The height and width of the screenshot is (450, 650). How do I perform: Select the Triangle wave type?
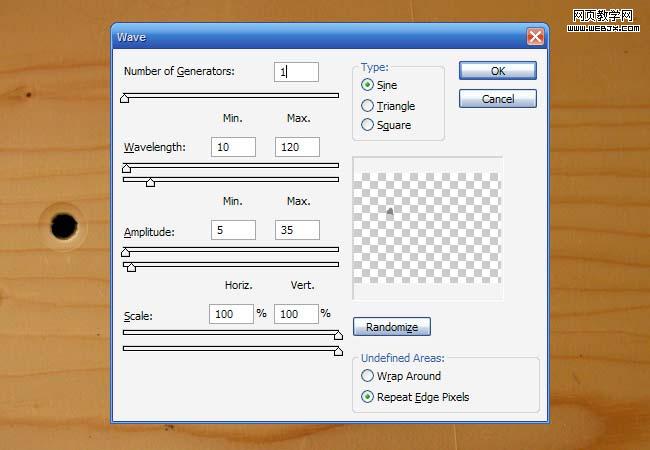pyautogui.click(x=368, y=106)
